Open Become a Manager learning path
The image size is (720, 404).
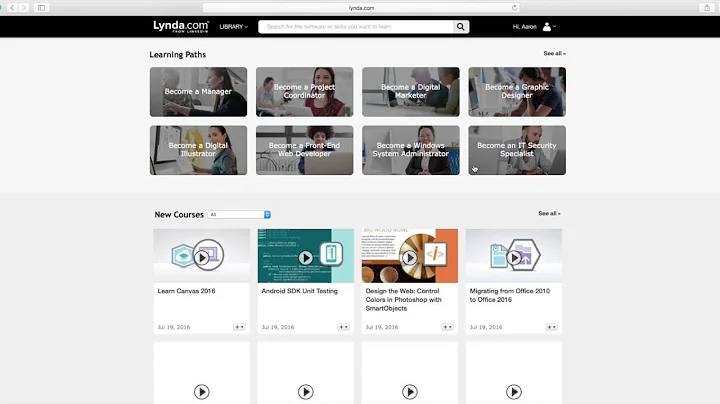(x=198, y=92)
